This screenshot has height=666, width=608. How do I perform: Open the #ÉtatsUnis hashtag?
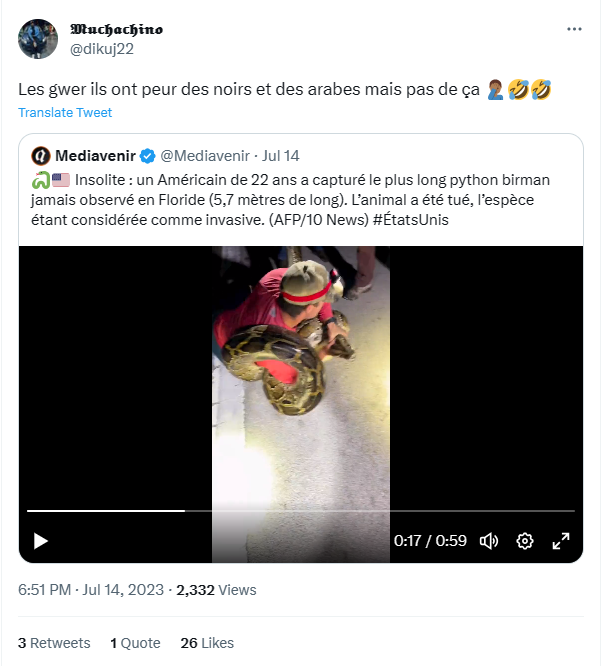[x=410, y=220]
